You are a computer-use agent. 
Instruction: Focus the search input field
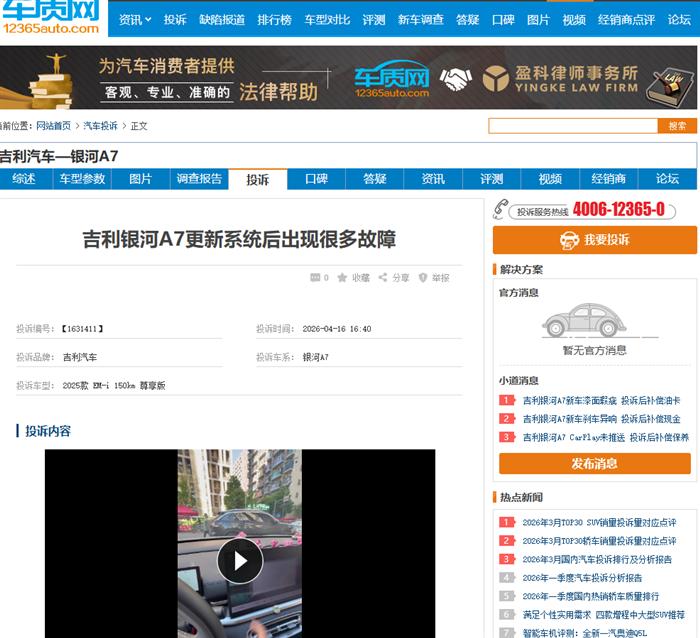pos(572,126)
